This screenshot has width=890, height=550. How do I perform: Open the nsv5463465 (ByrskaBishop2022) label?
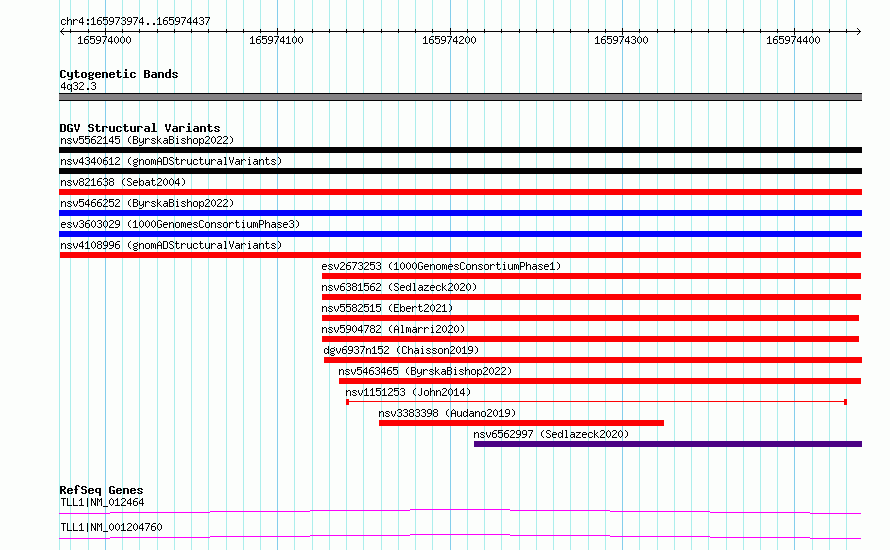pyautogui.click(x=425, y=371)
